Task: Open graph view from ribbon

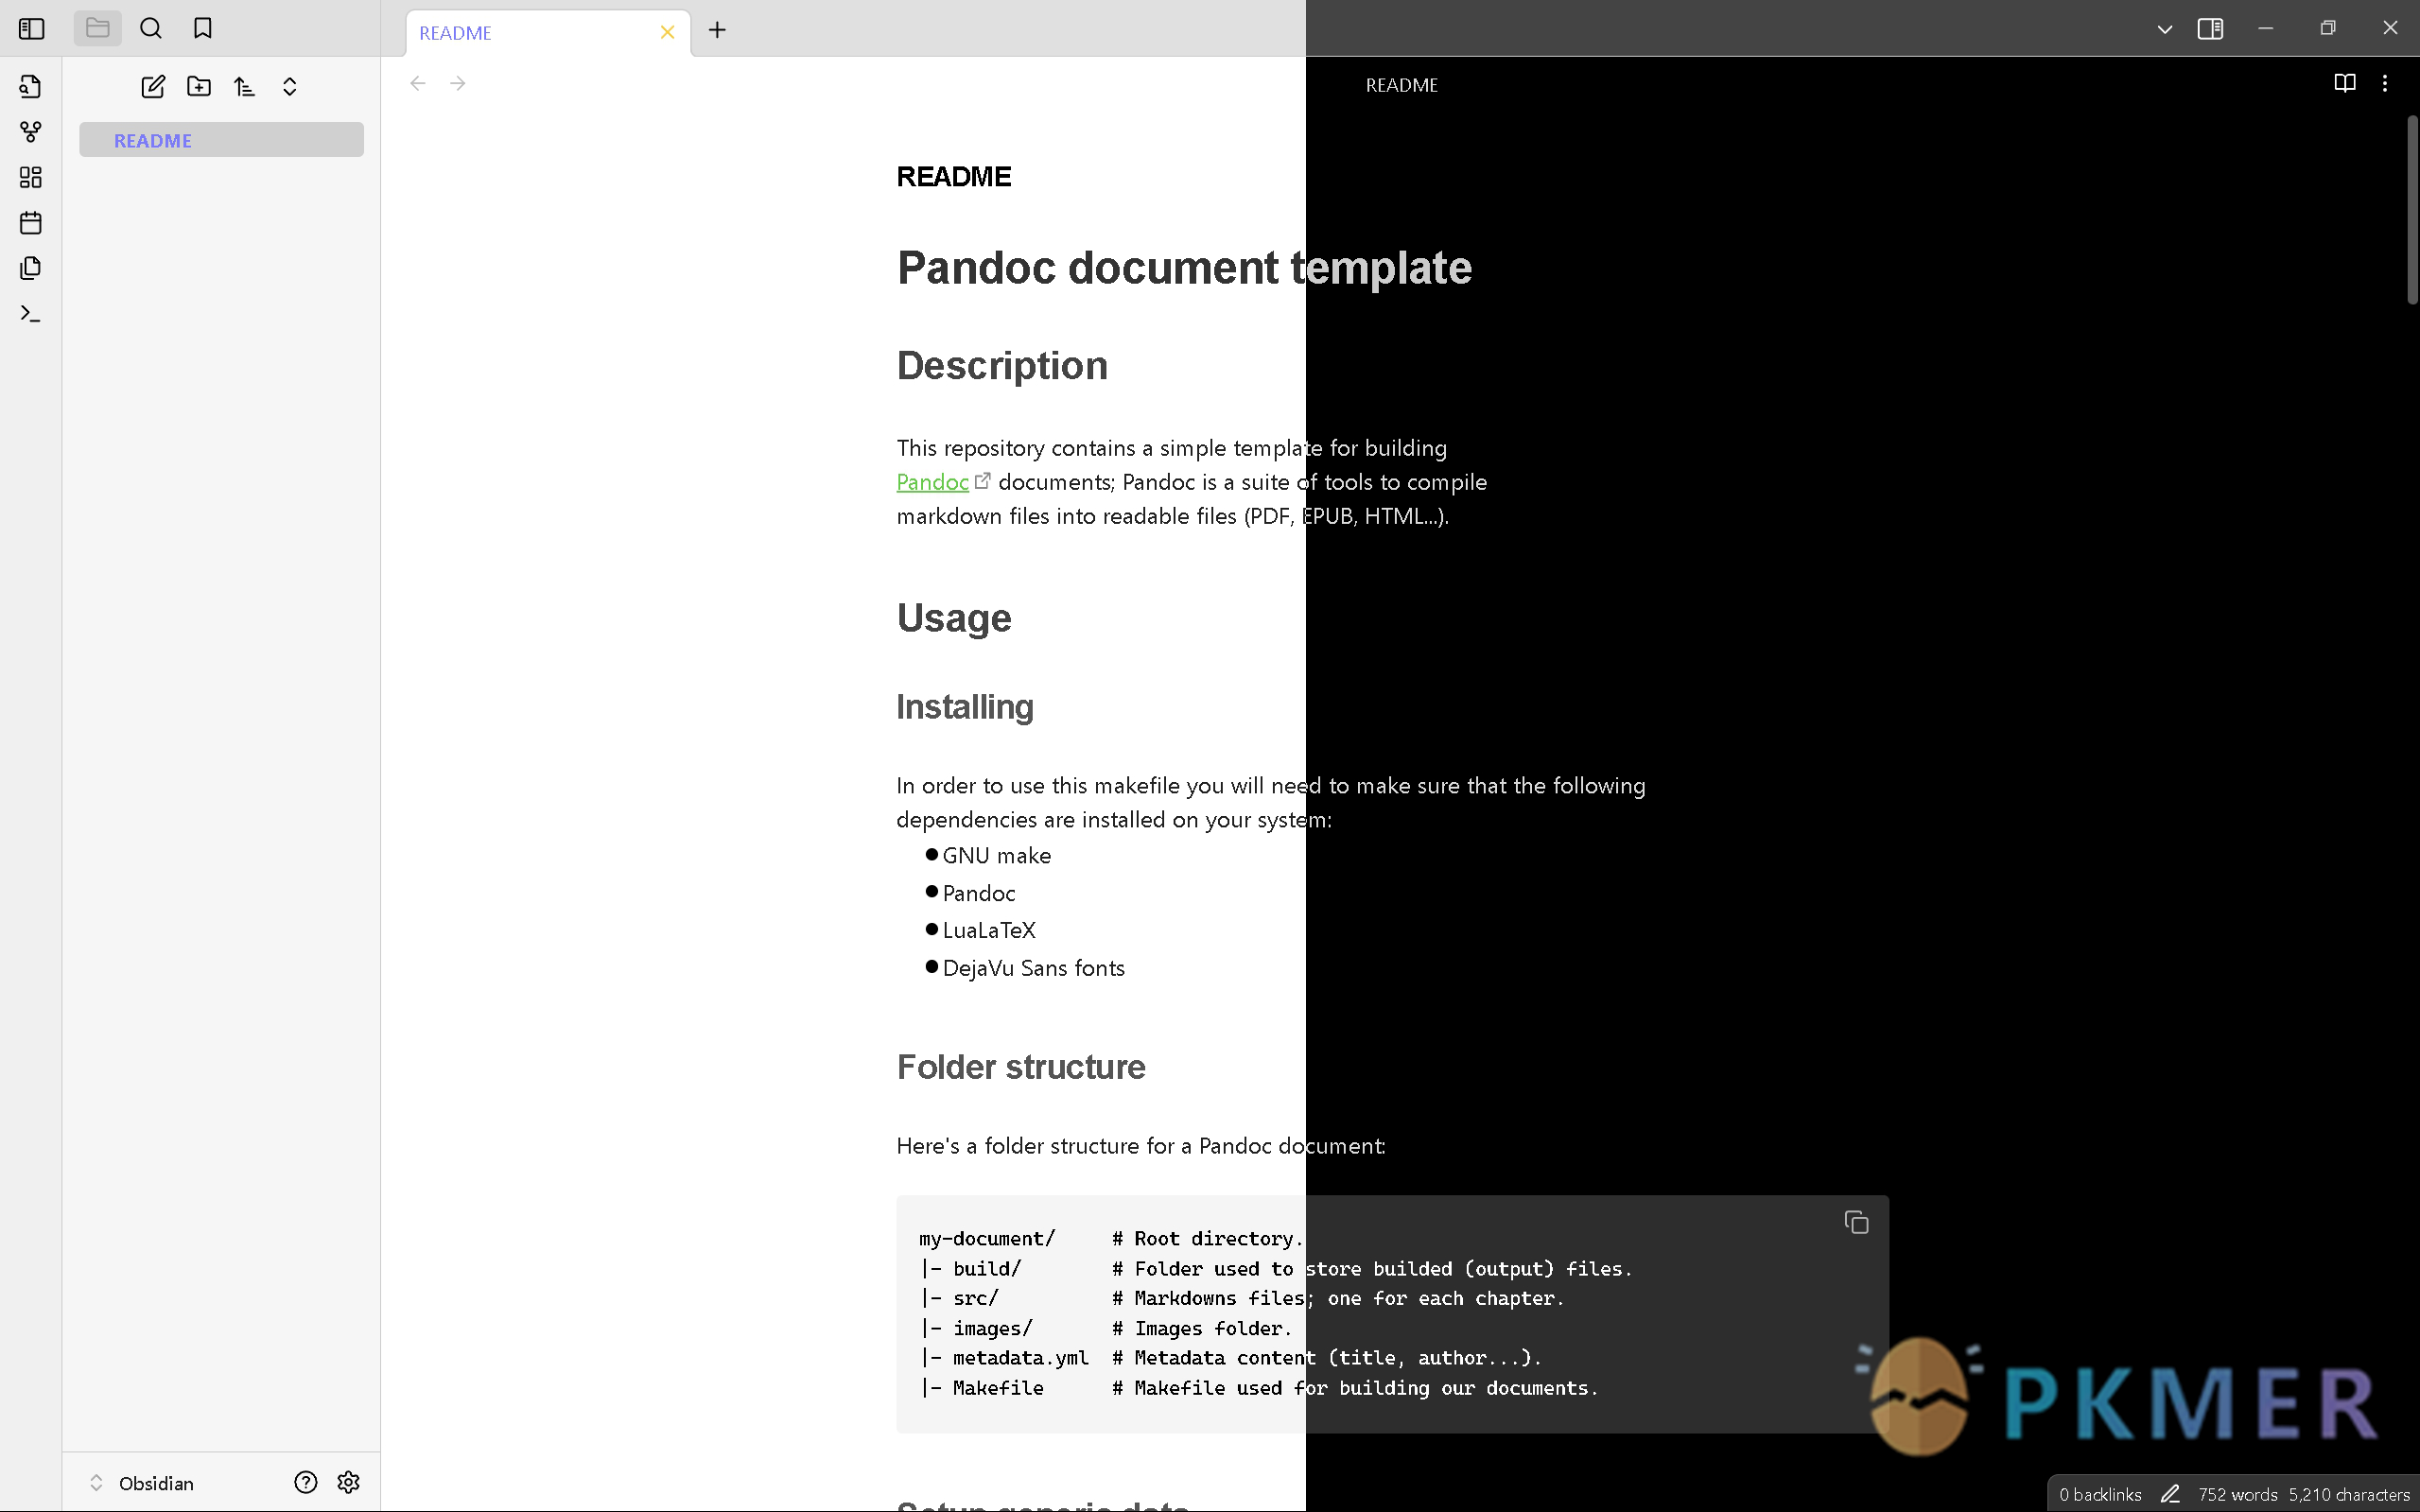Action: [31, 132]
